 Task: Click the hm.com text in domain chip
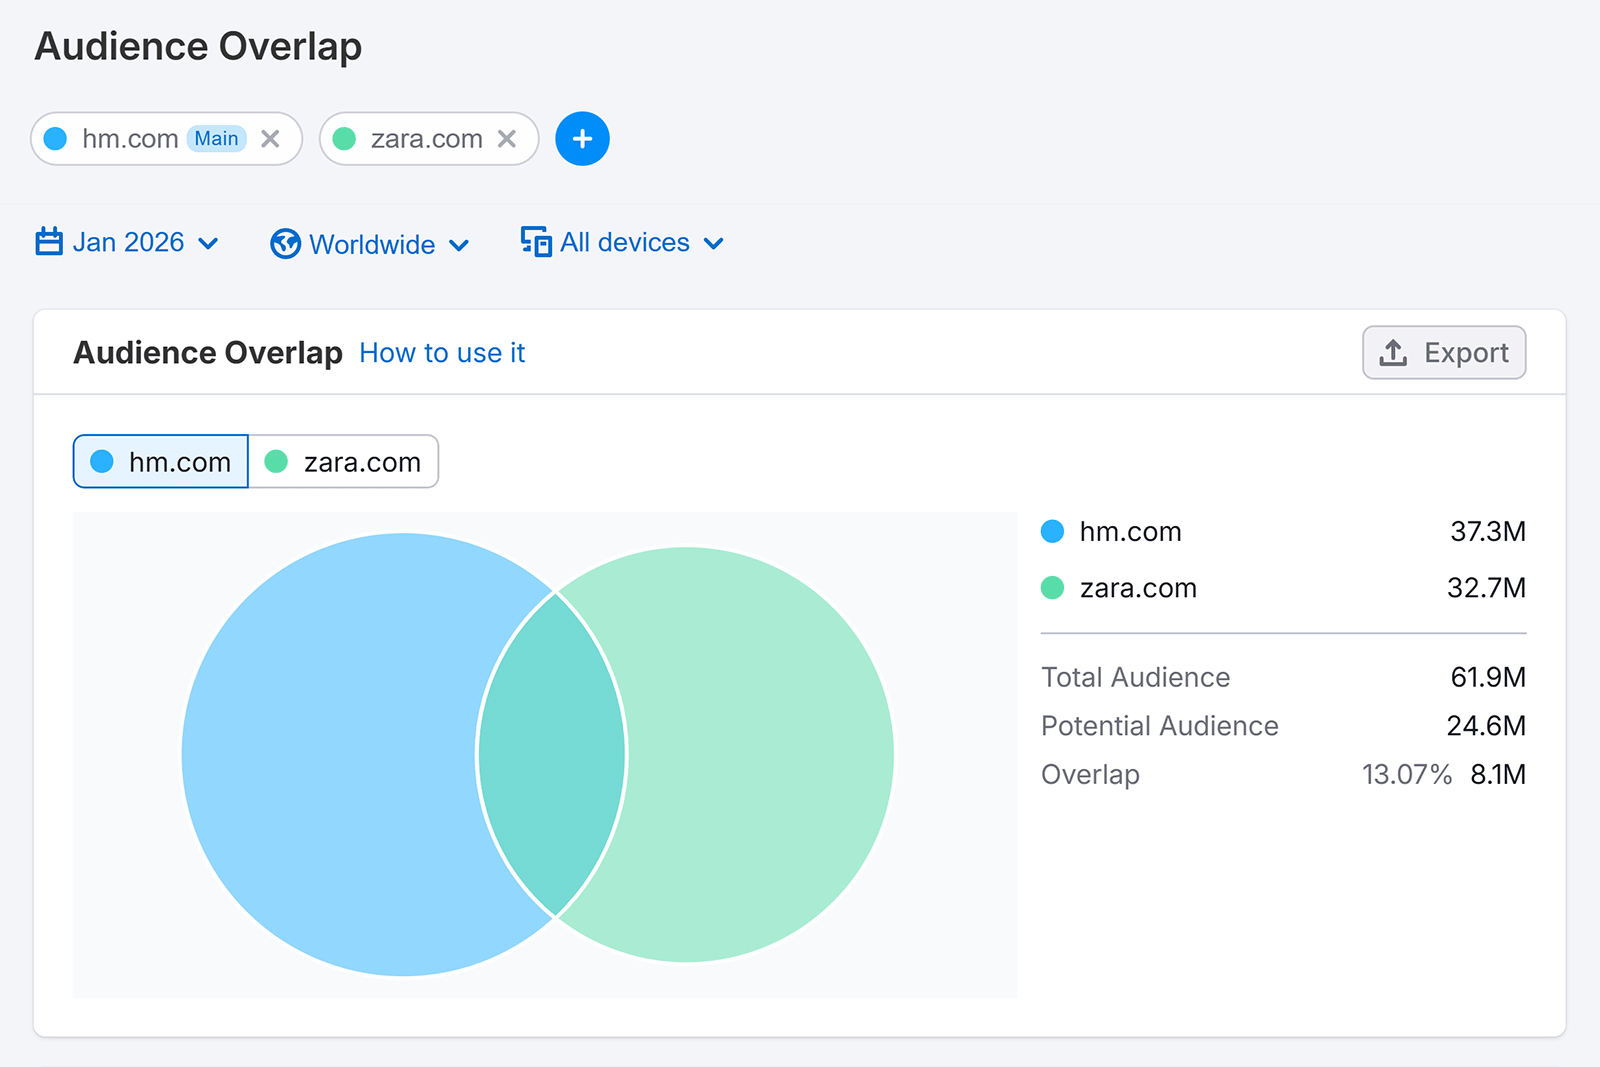130,139
